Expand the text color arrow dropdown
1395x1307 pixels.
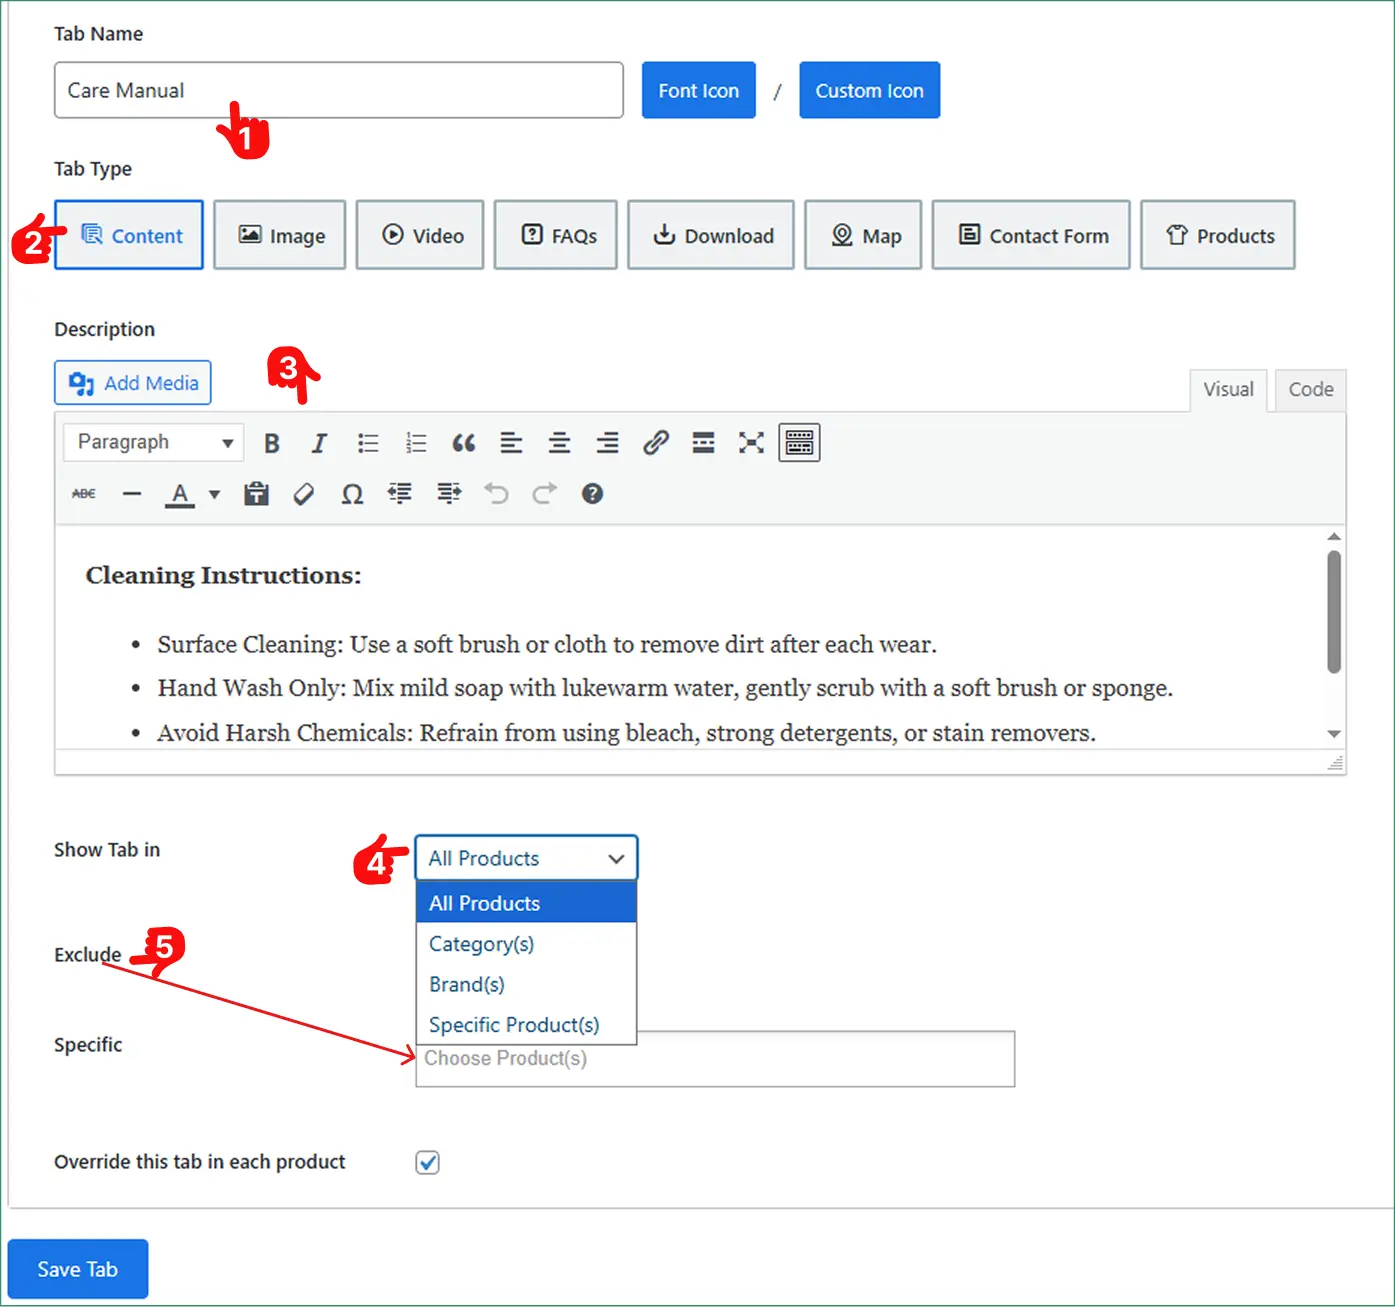click(x=214, y=494)
